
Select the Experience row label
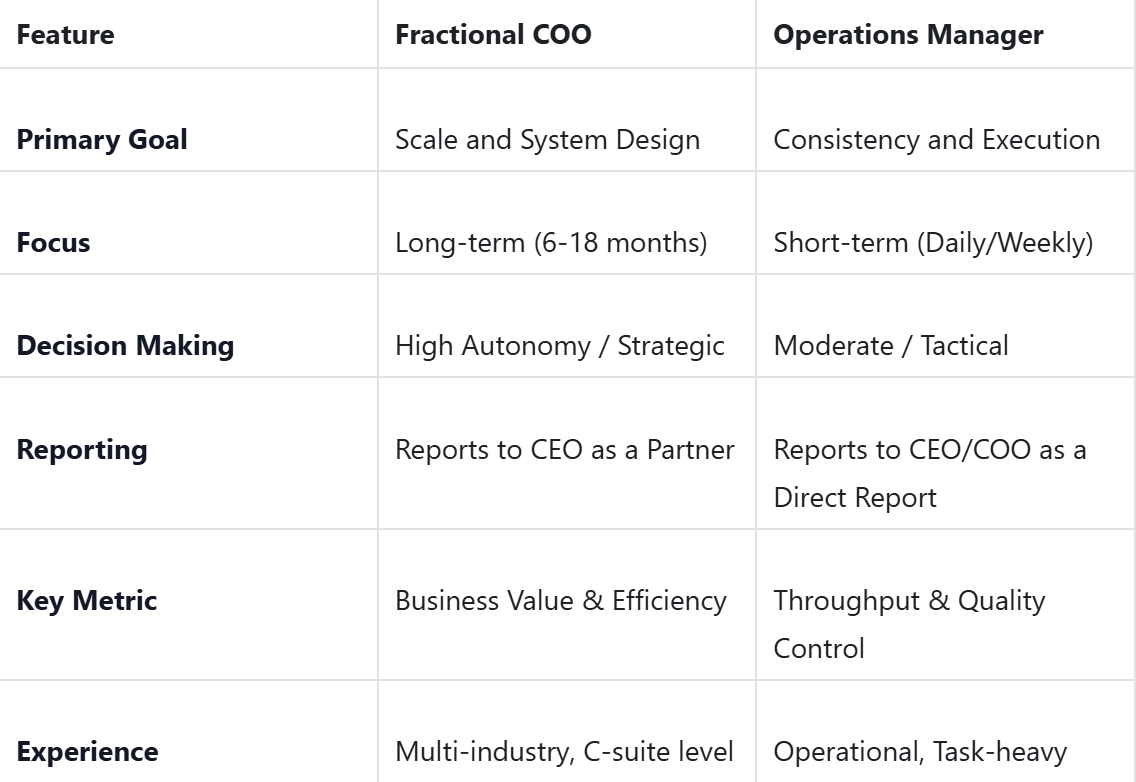88,752
